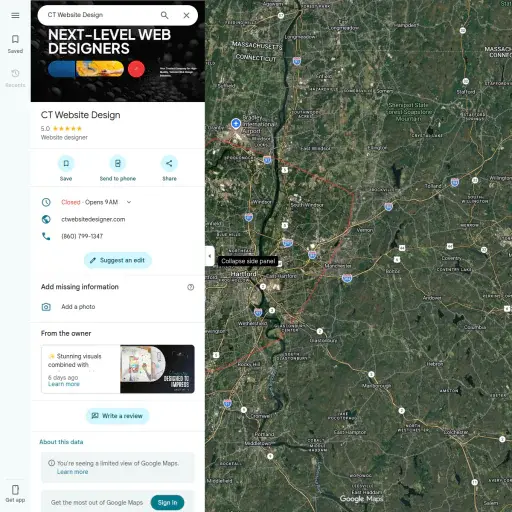The image size is (512, 512).
Task: Save CT Website Design to a list
Action: click(x=66, y=168)
